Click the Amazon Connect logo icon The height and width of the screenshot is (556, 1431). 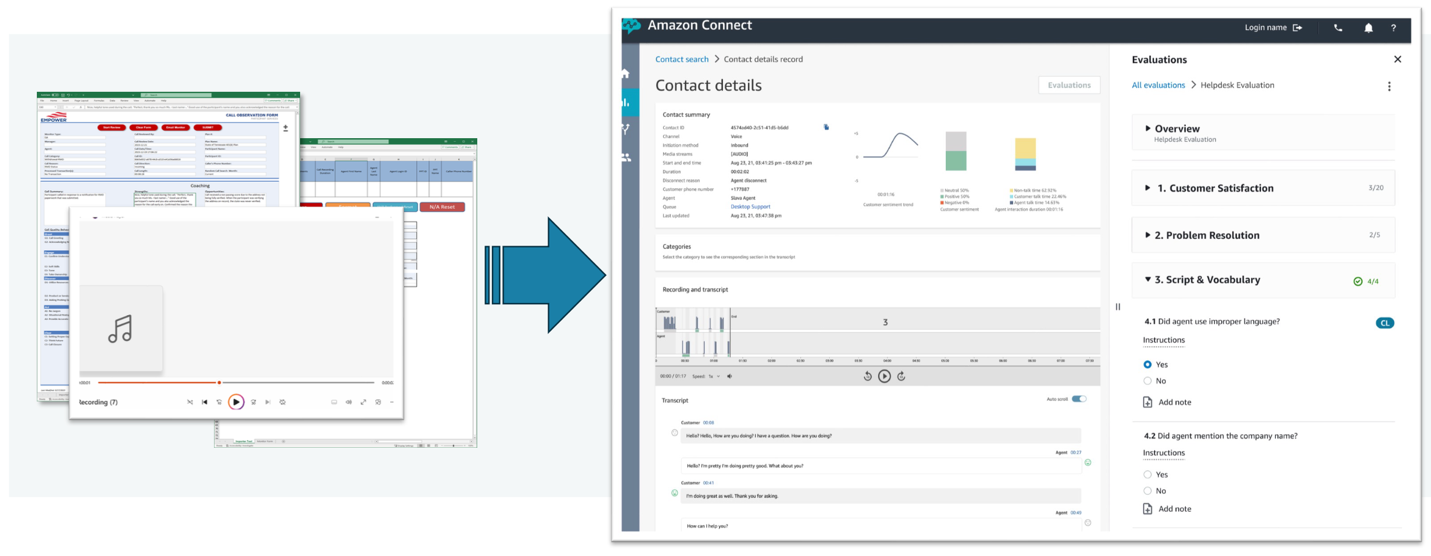(631, 27)
